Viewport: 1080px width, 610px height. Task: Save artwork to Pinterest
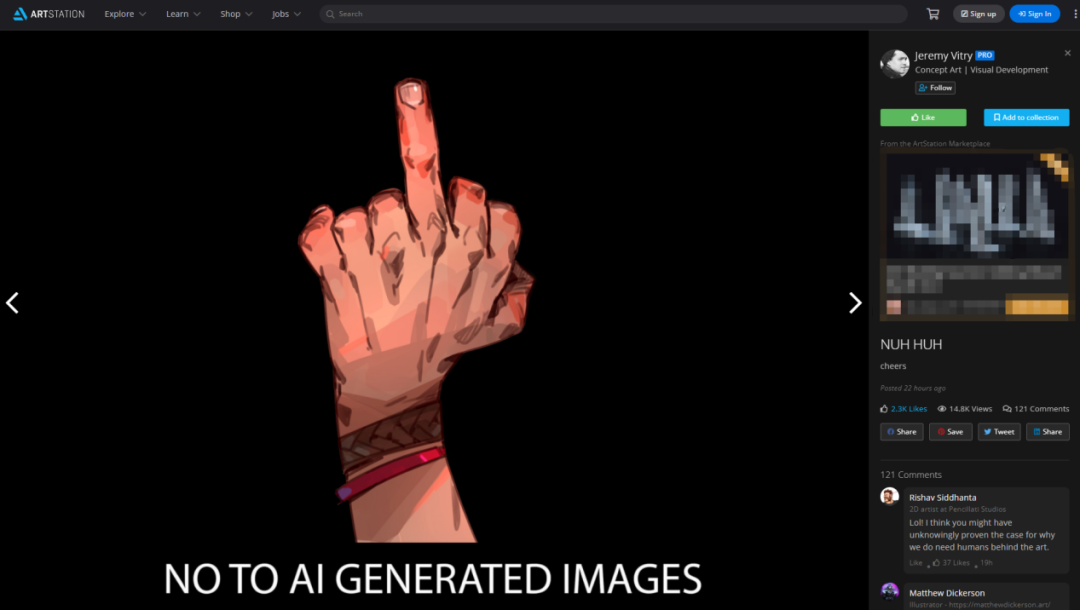pyautogui.click(x=951, y=432)
